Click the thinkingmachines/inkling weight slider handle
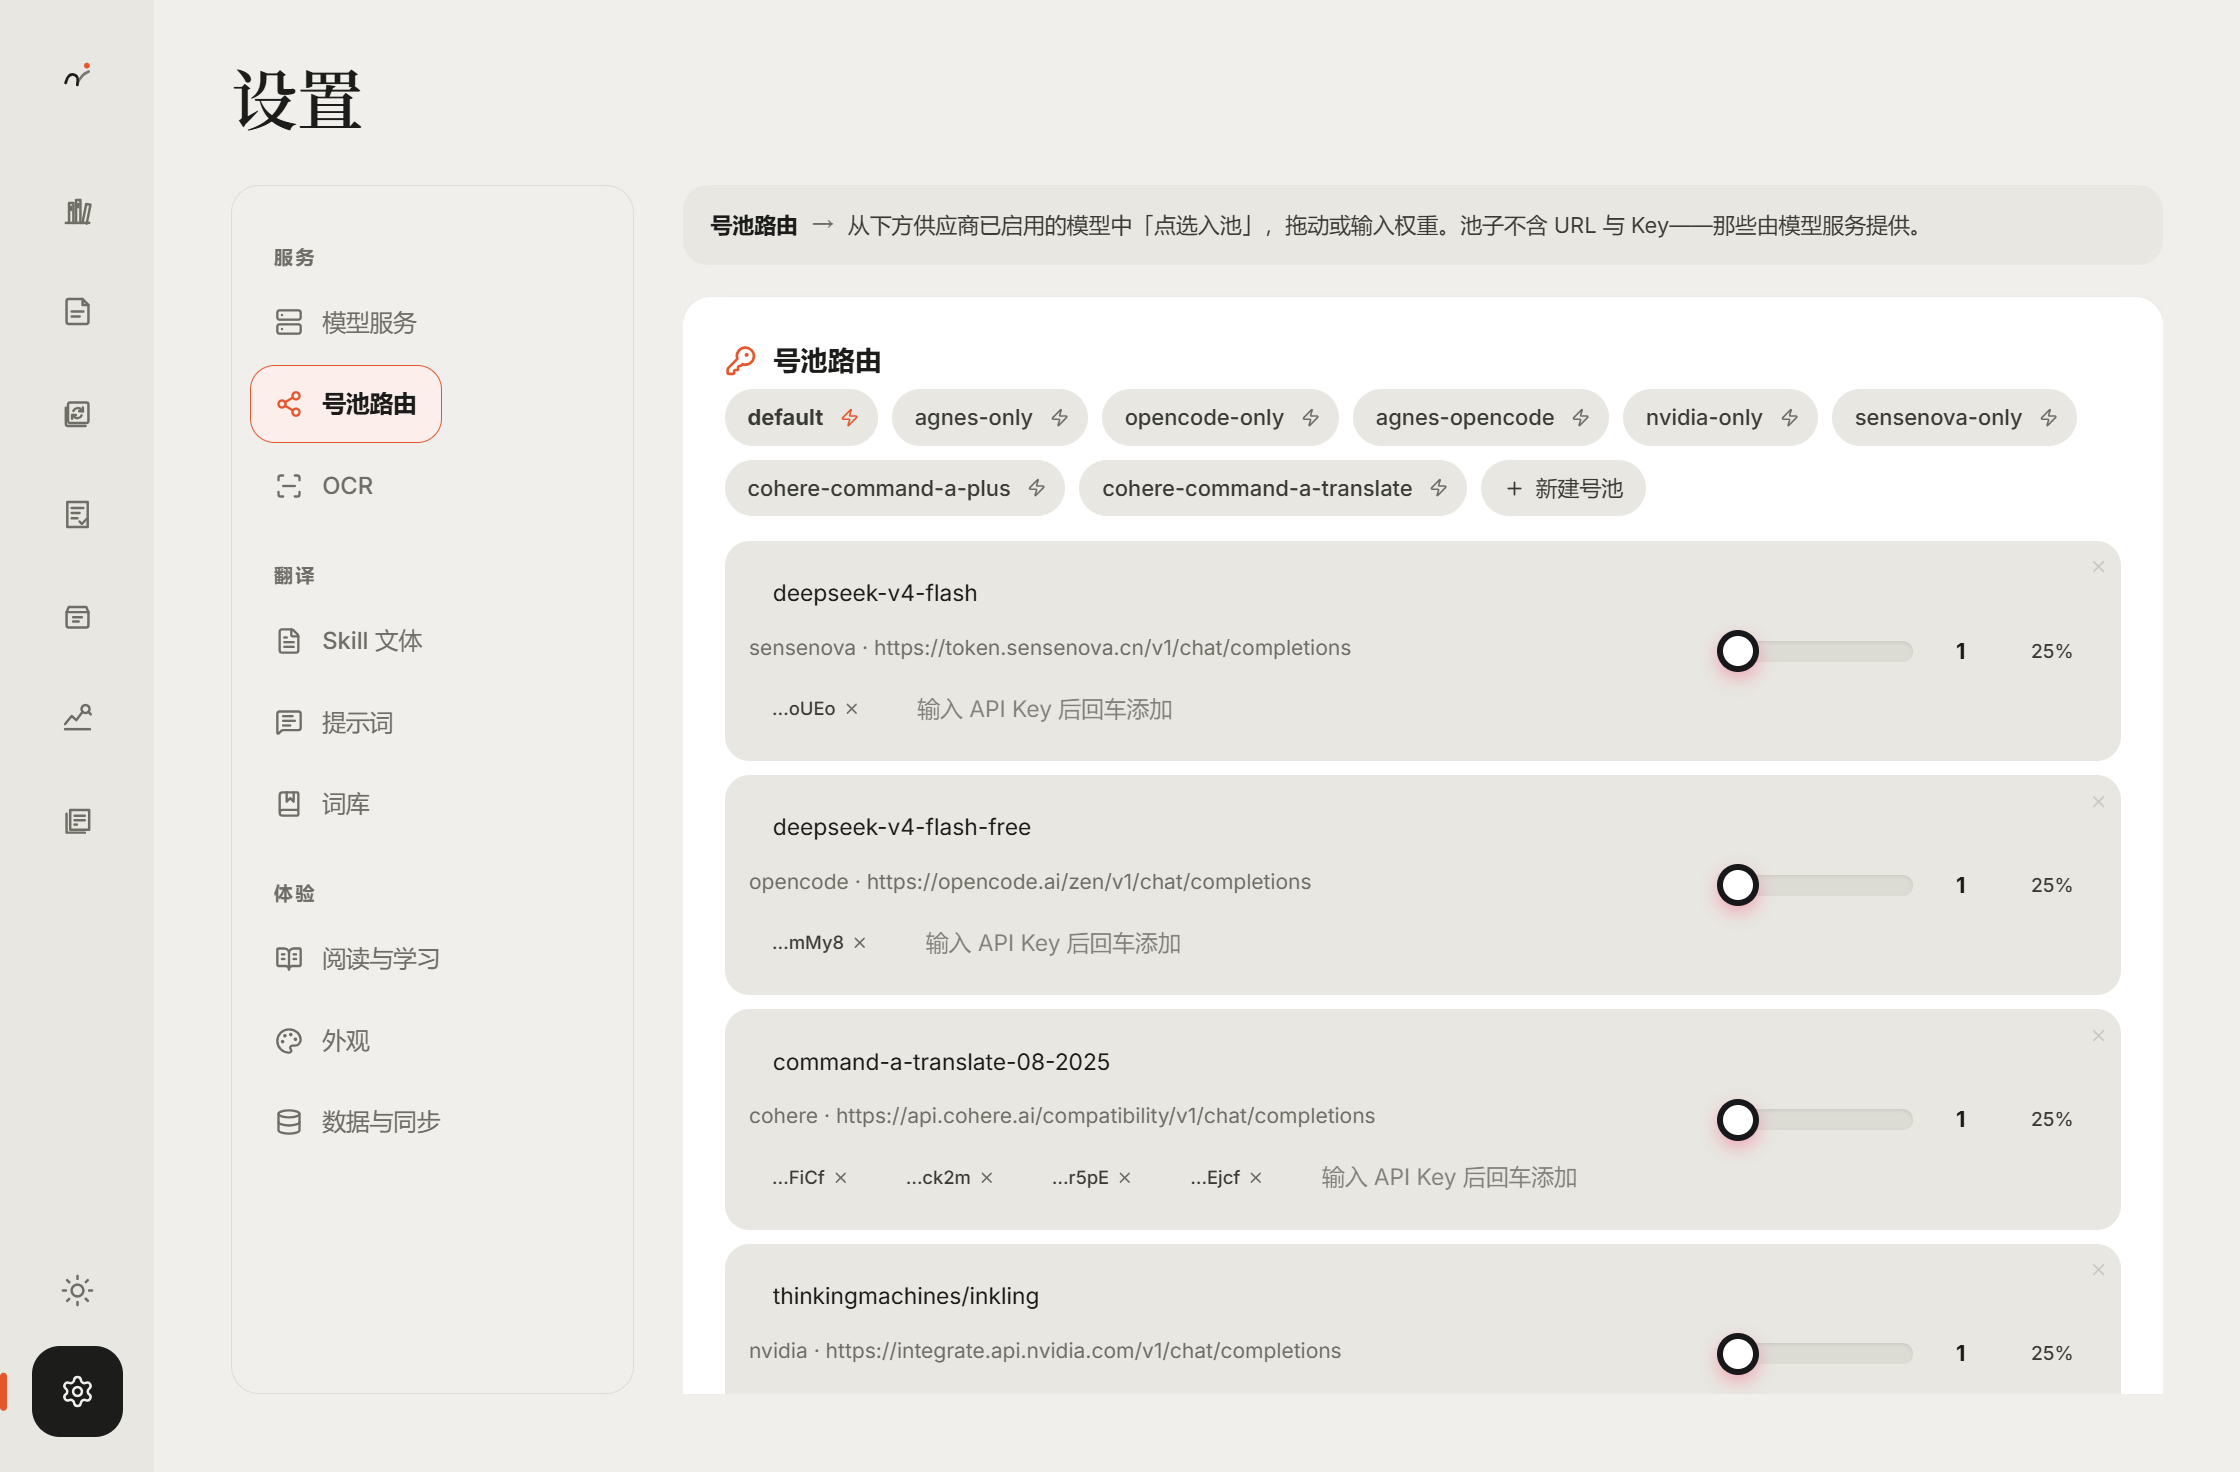The image size is (2240, 1472). coord(1738,1353)
